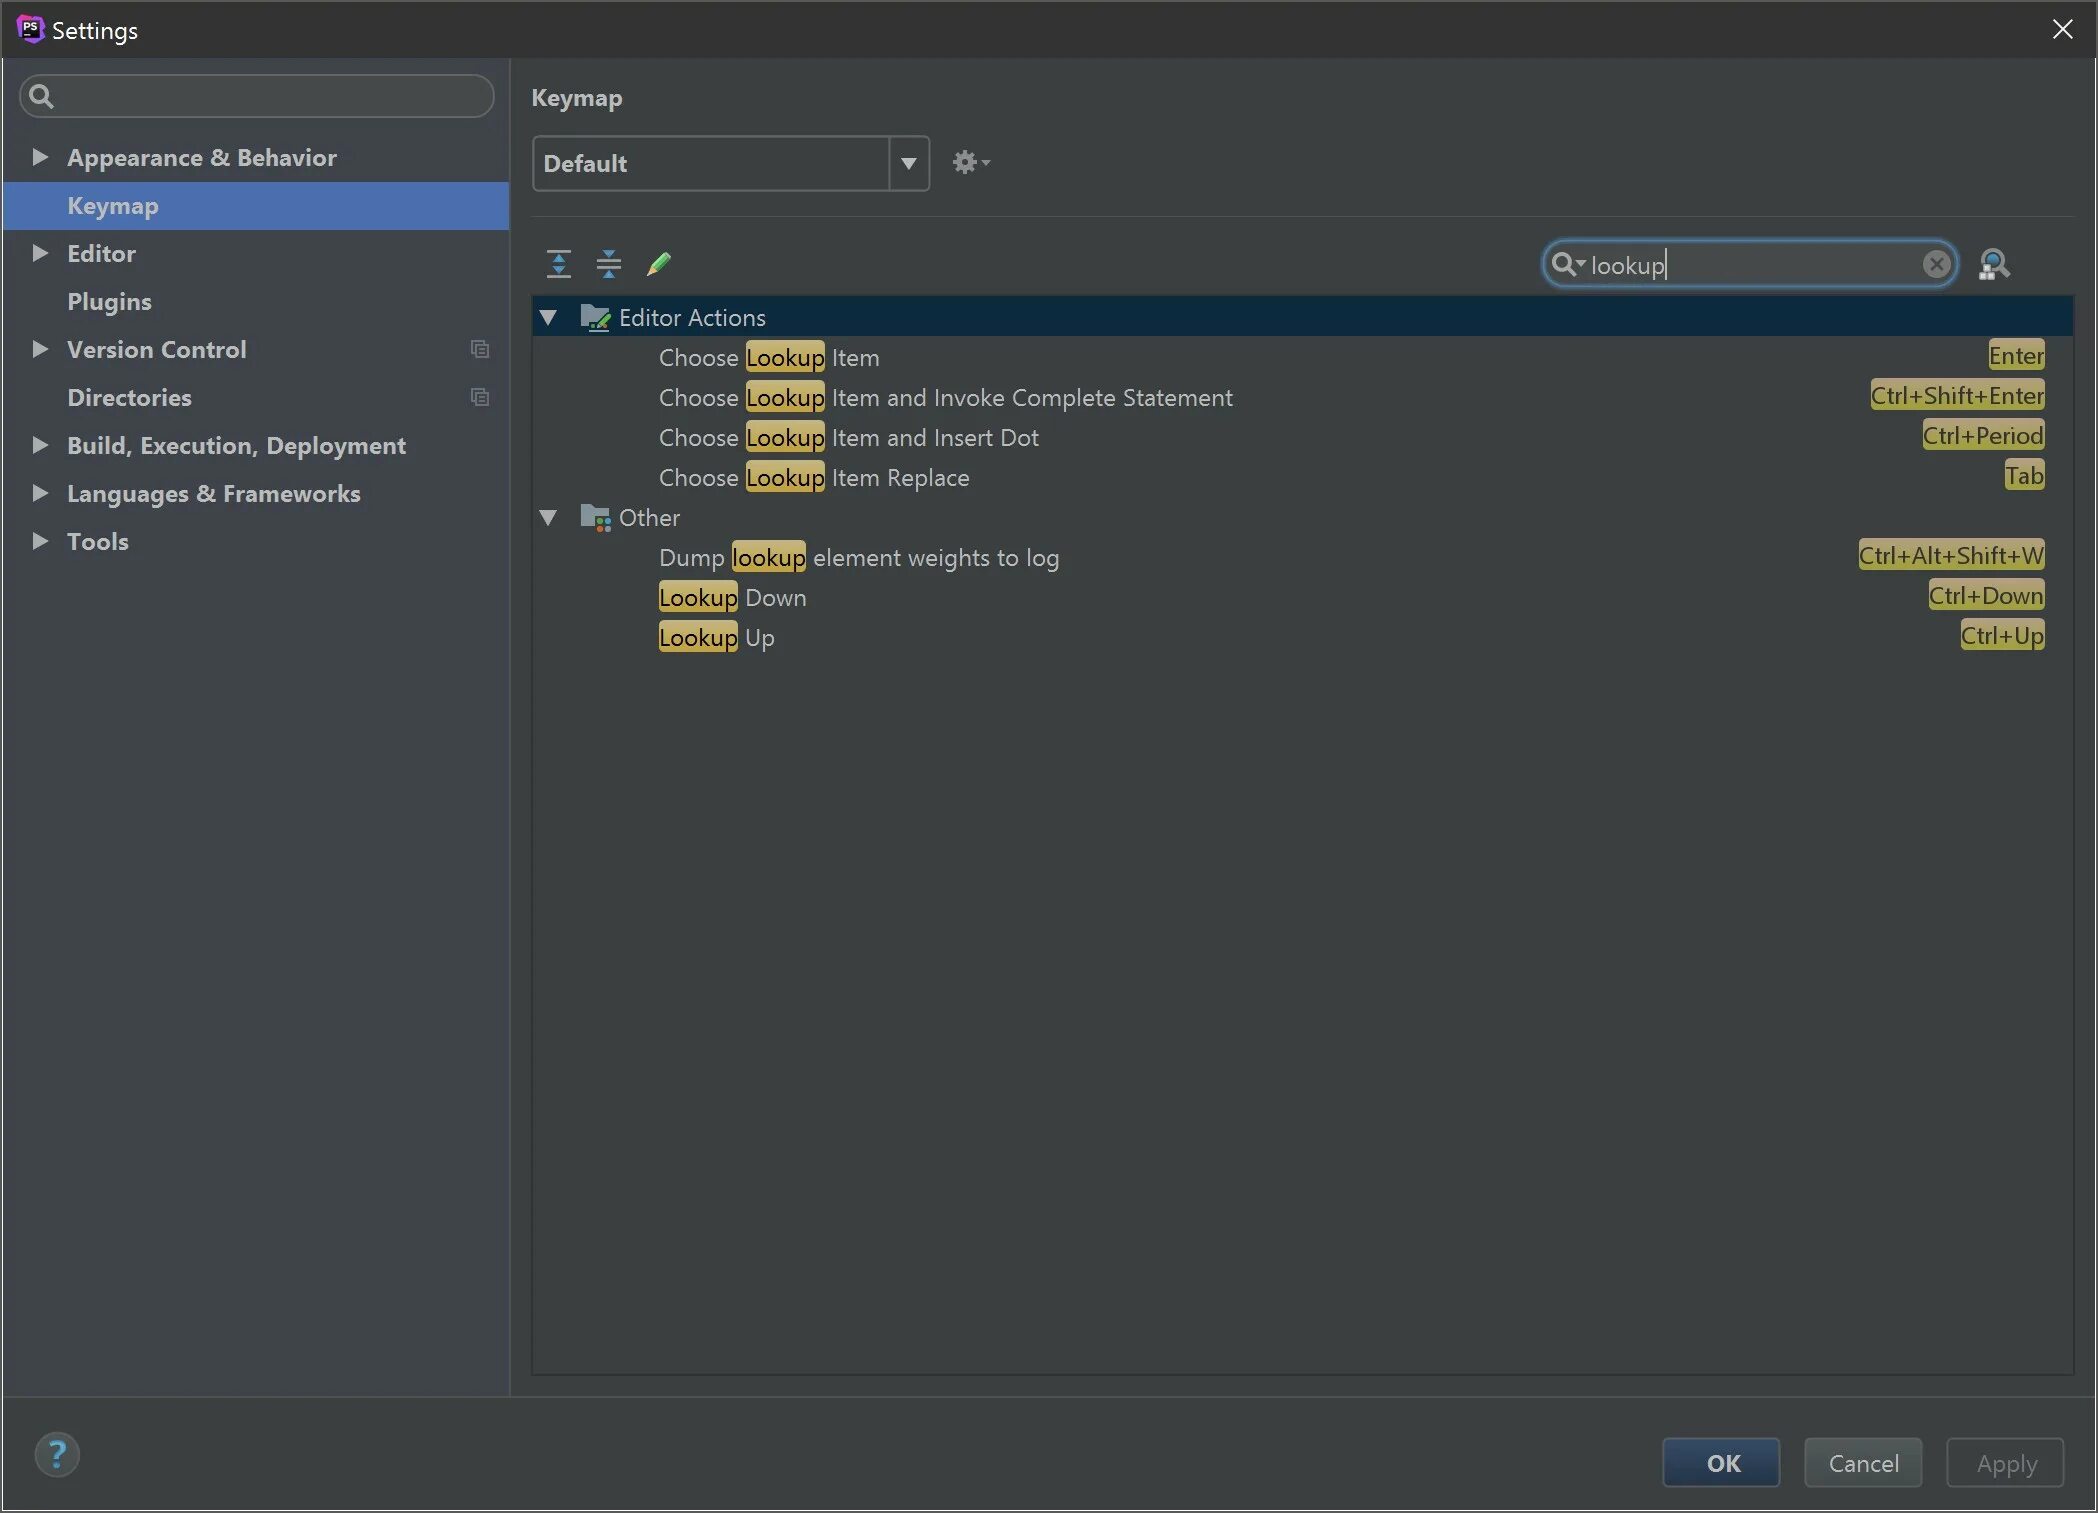Click the Version Control project-level icon
Screen dimensions: 2098x1513
point(480,349)
